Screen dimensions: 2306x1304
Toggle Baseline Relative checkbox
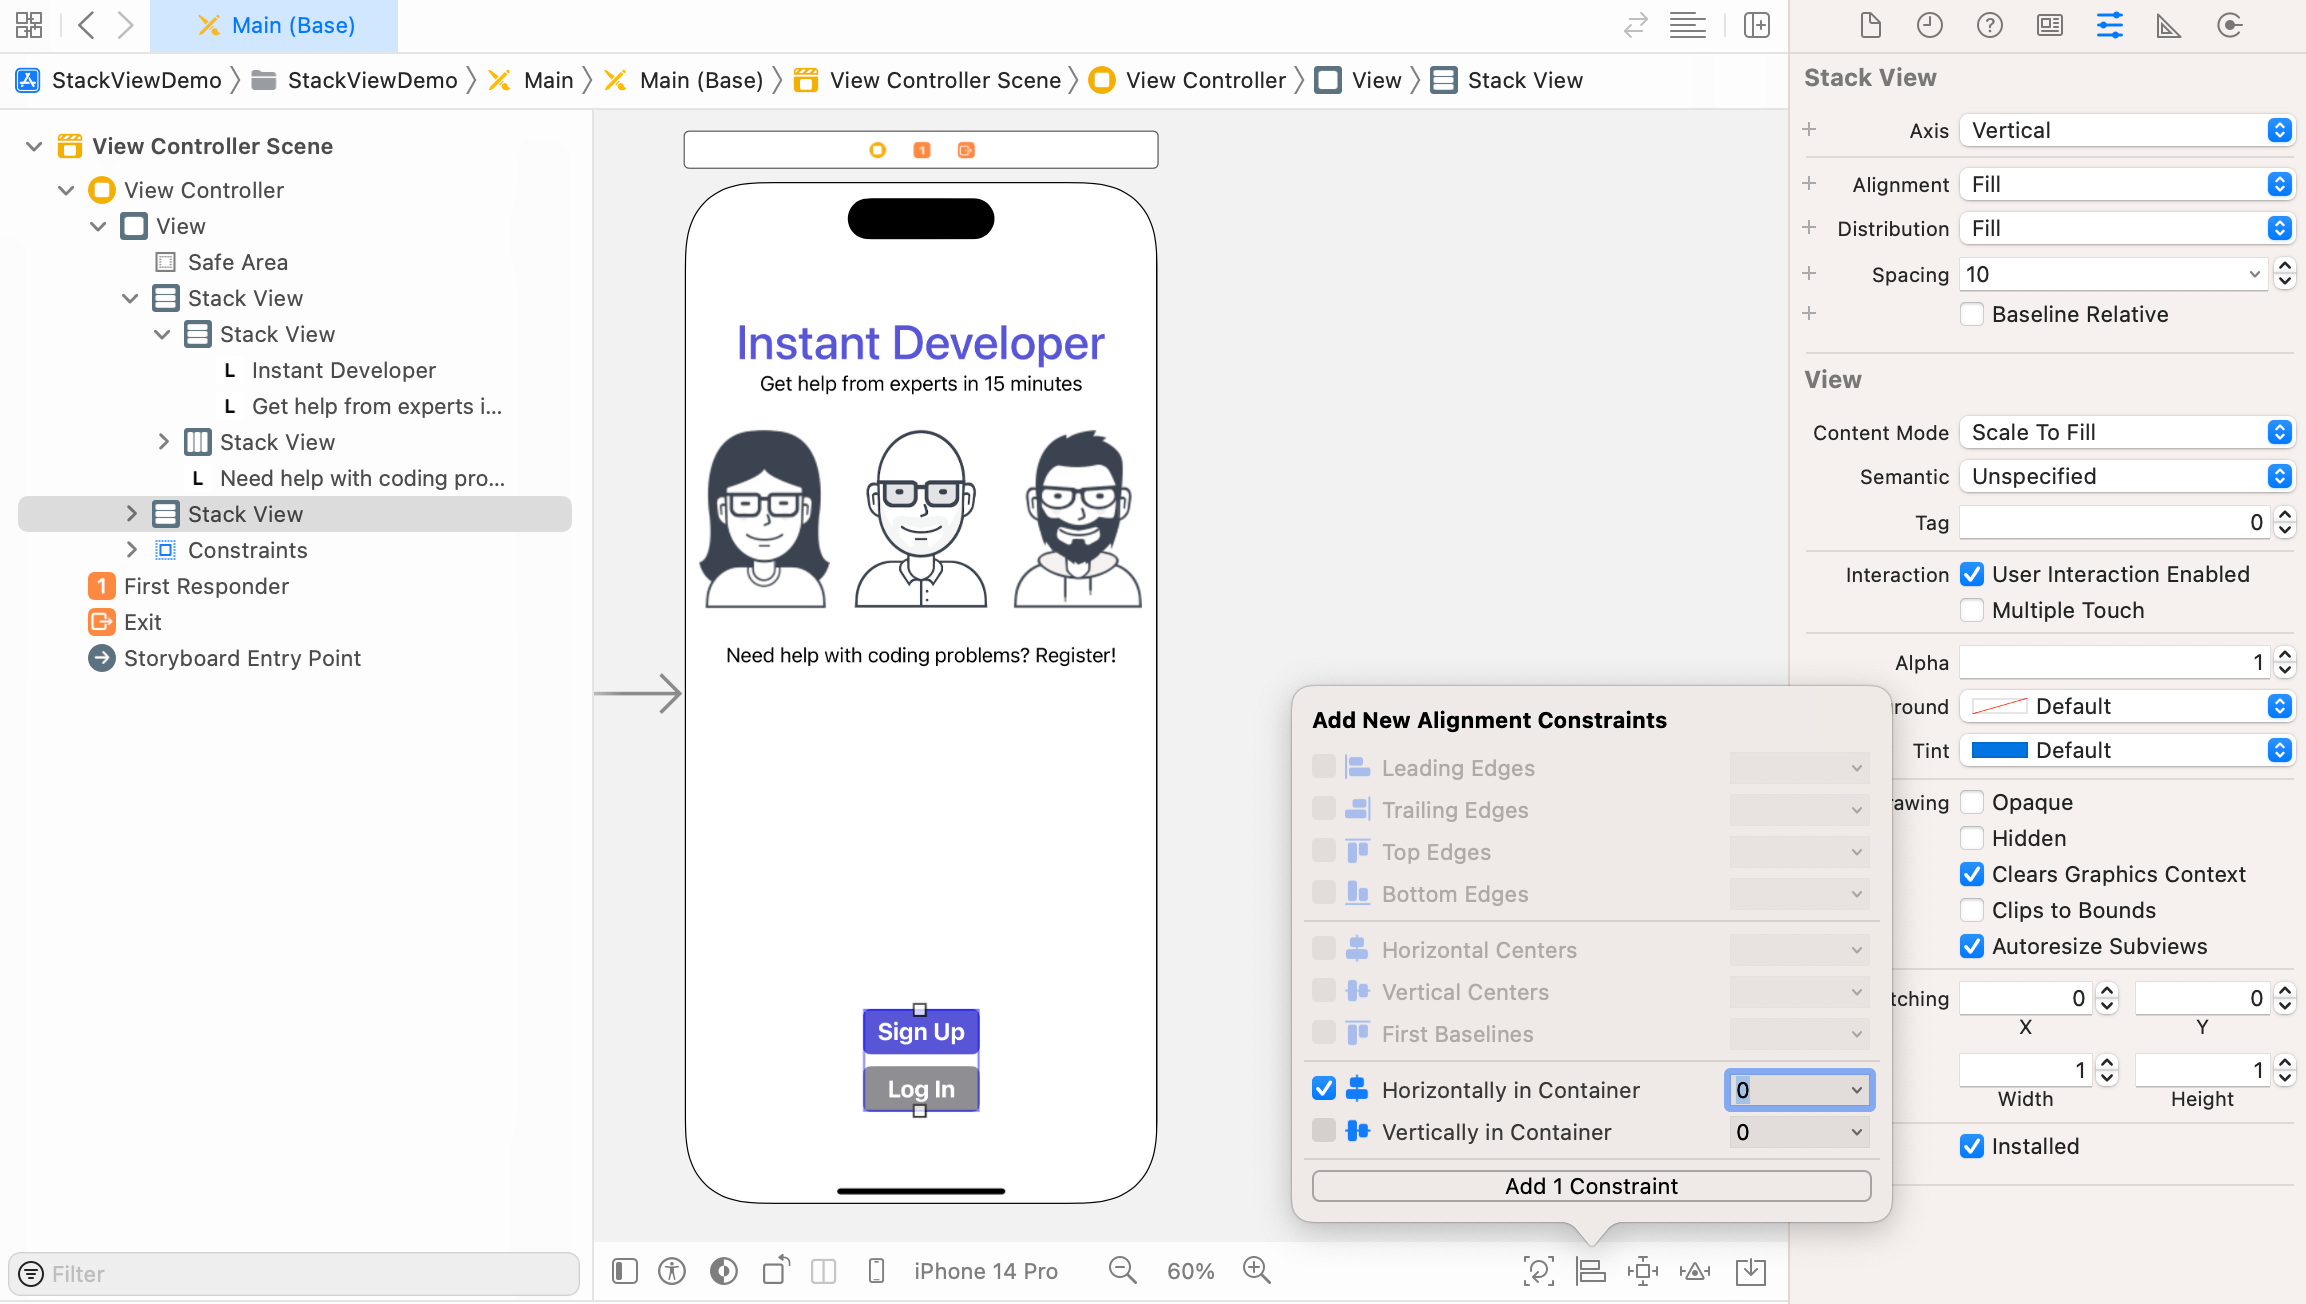pyautogui.click(x=1970, y=312)
